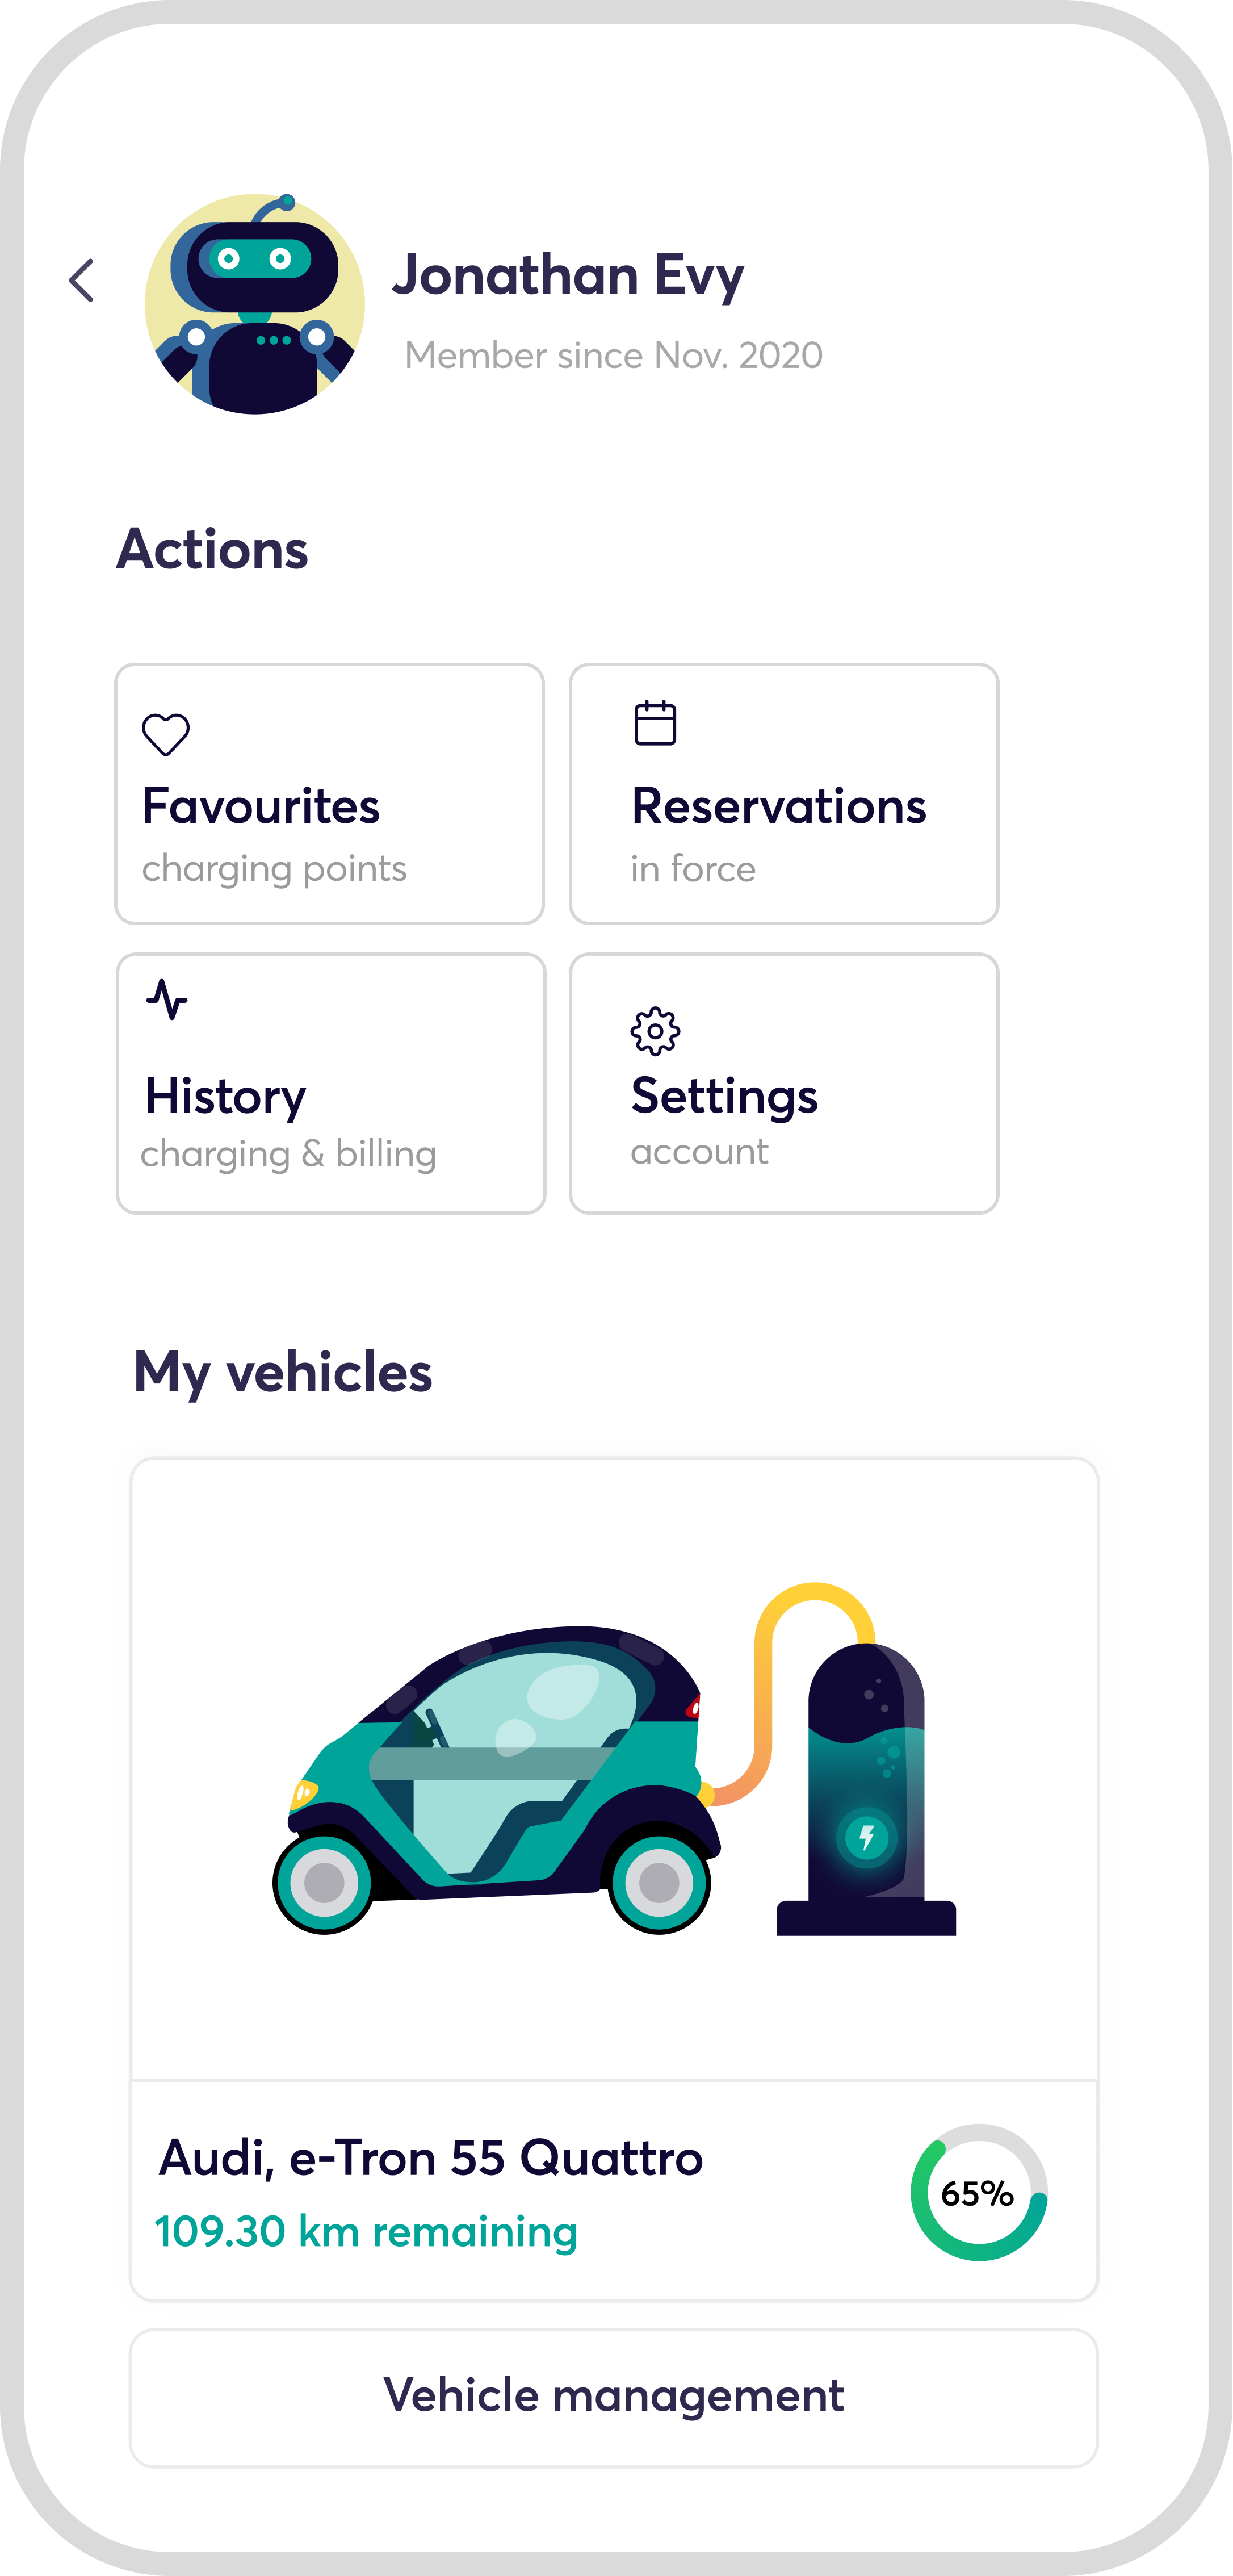Click the Jonathan Evy profile name
The height and width of the screenshot is (2576, 1233).
[x=568, y=275]
